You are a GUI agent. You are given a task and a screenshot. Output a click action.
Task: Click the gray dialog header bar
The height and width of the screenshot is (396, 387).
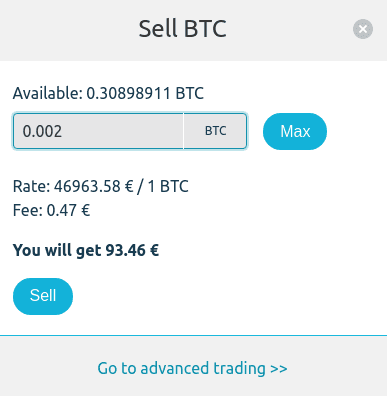(193, 30)
